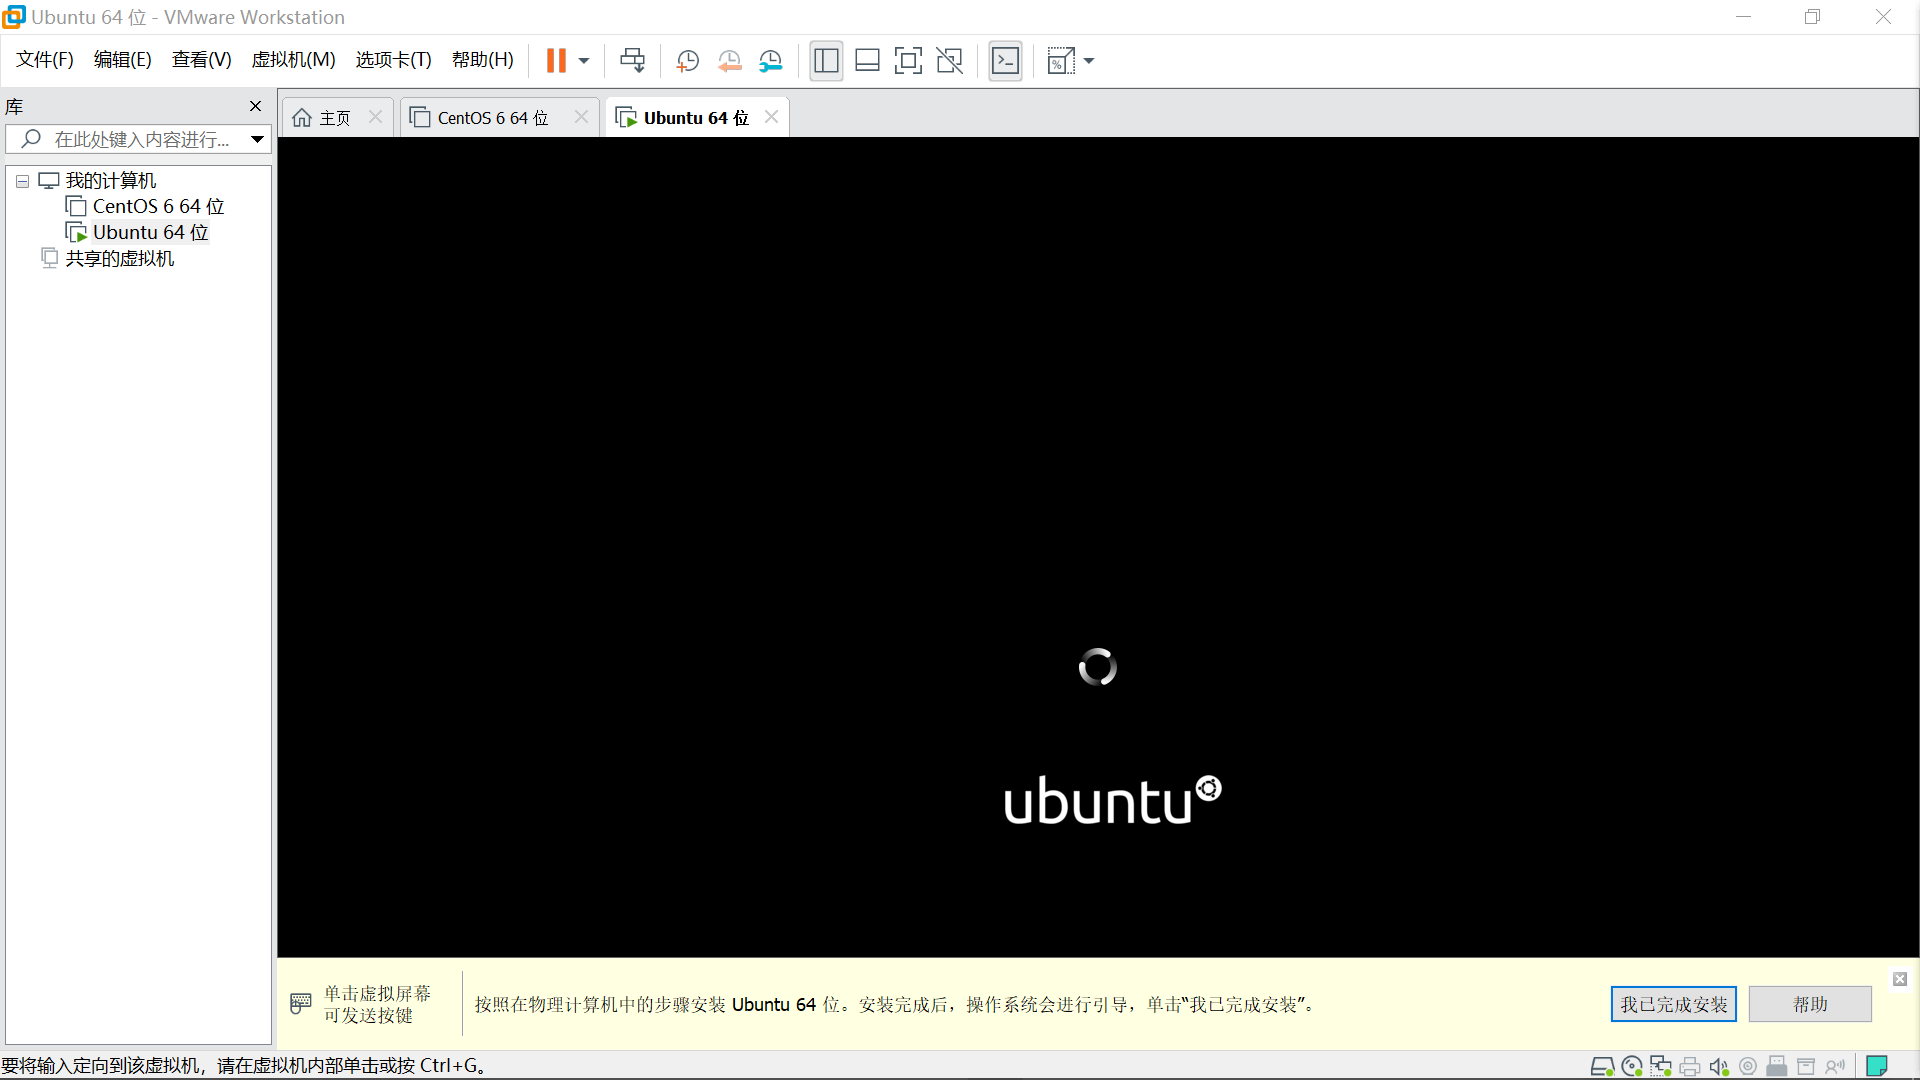The height and width of the screenshot is (1080, 1920).
Task: Open the console view icon
Action: (x=1005, y=61)
